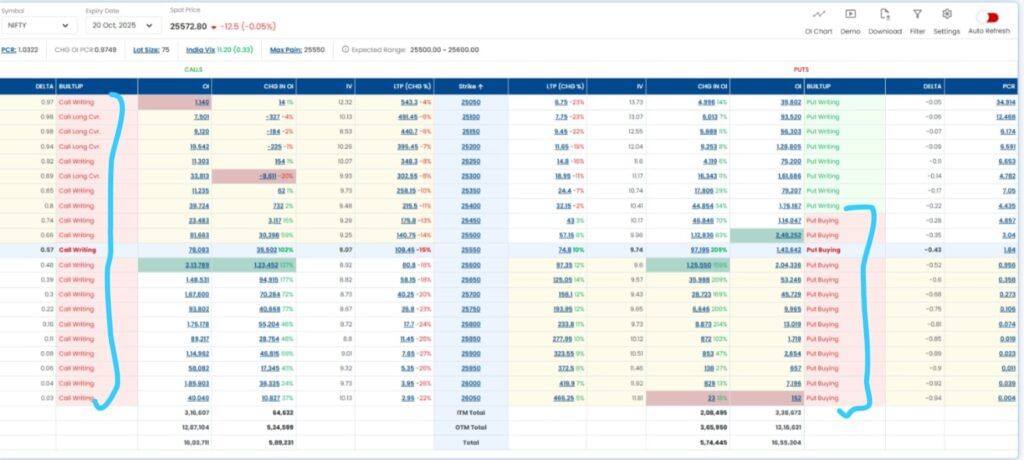This screenshot has height=460, width=1024.
Task: Open the Settings gear
Action: (946, 15)
